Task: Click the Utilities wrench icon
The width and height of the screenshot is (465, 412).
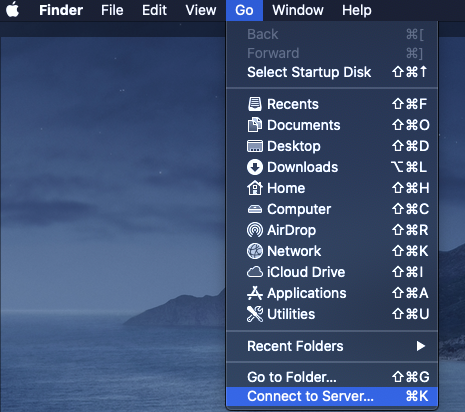Action: tap(255, 314)
